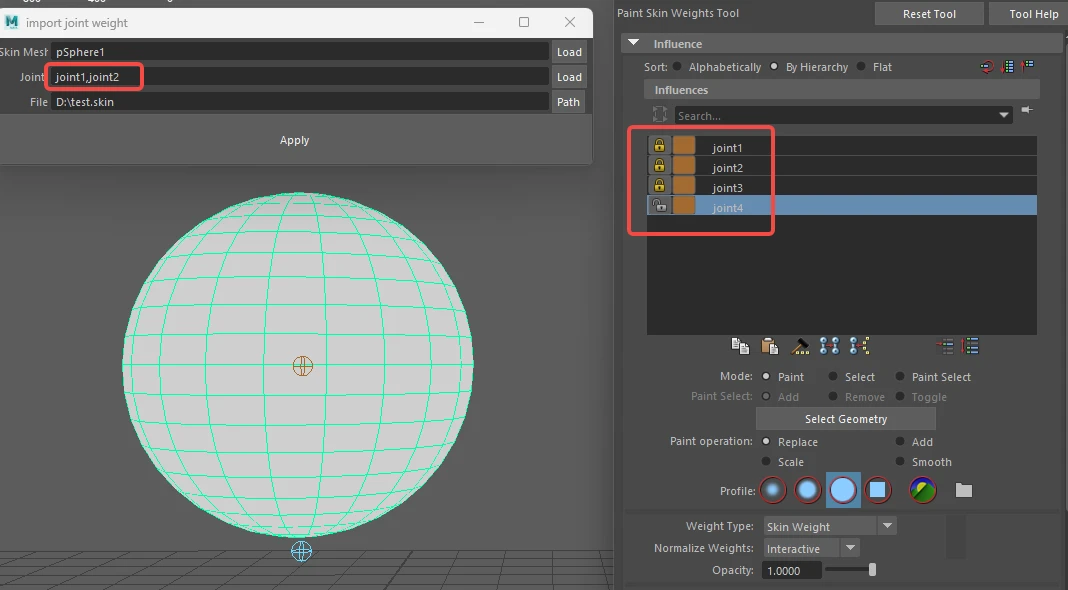Click the Apply button
Viewport: 1068px width, 590px height.
[x=294, y=140]
